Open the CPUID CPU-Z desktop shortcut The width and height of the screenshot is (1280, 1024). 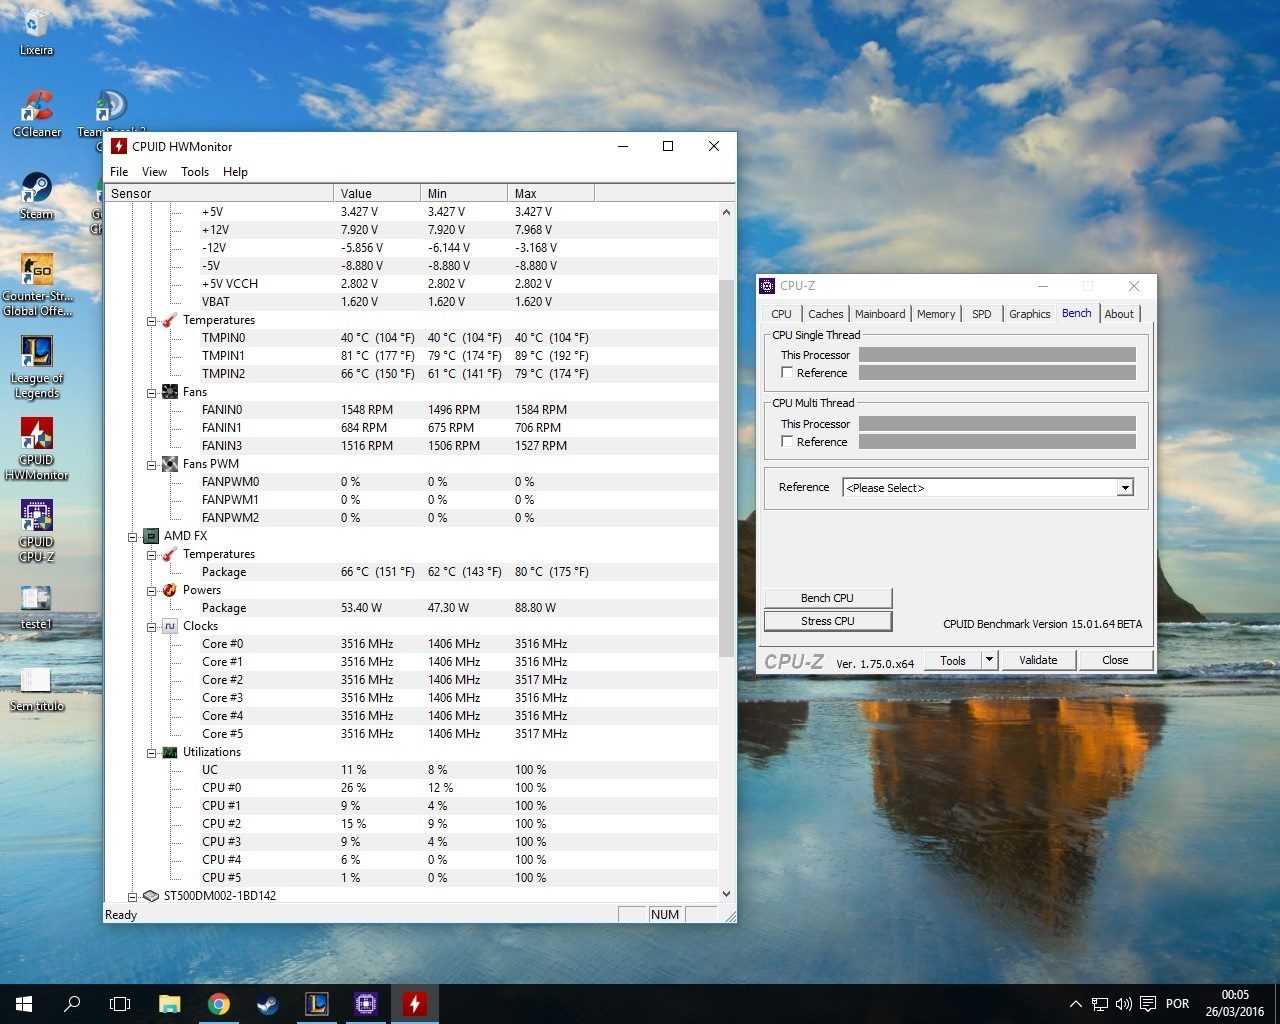[37, 531]
